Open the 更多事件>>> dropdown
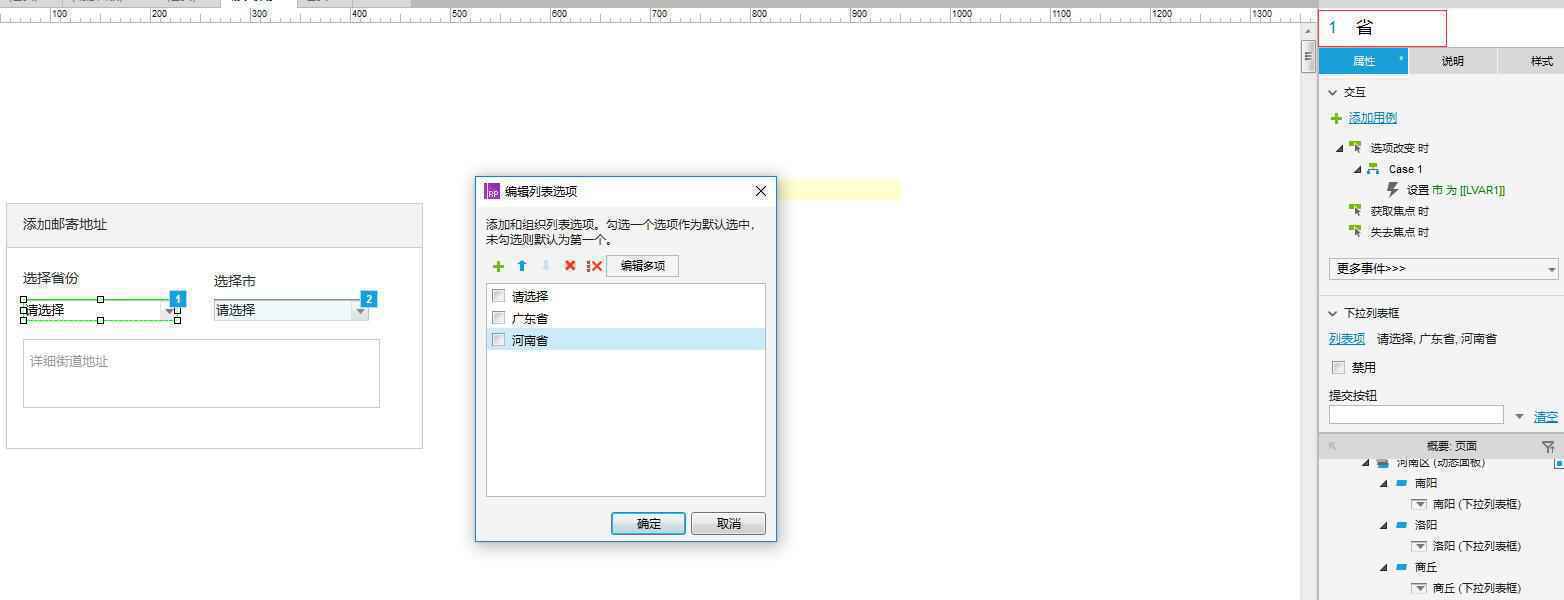Screen dimensions: 1564x600 (1443, 269)
